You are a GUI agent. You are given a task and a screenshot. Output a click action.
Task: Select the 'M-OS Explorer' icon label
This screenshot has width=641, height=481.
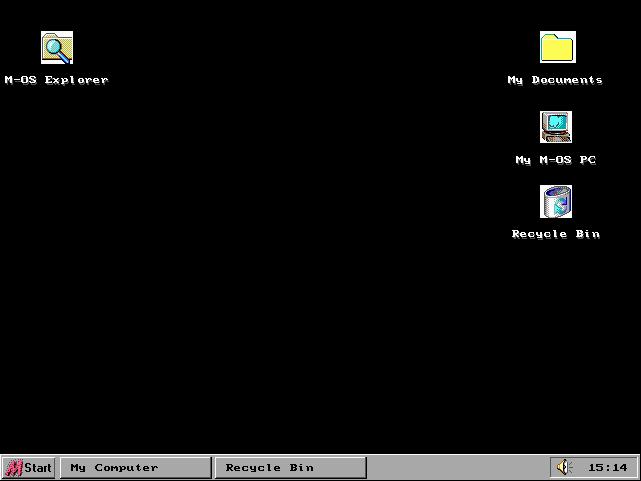click(x=56, y=80)
